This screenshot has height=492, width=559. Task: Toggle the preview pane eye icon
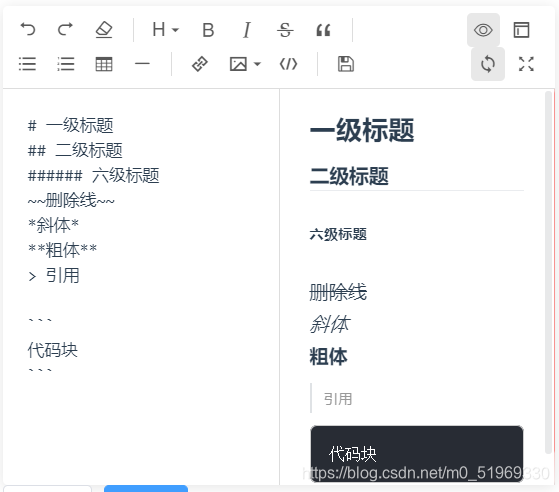483,30
